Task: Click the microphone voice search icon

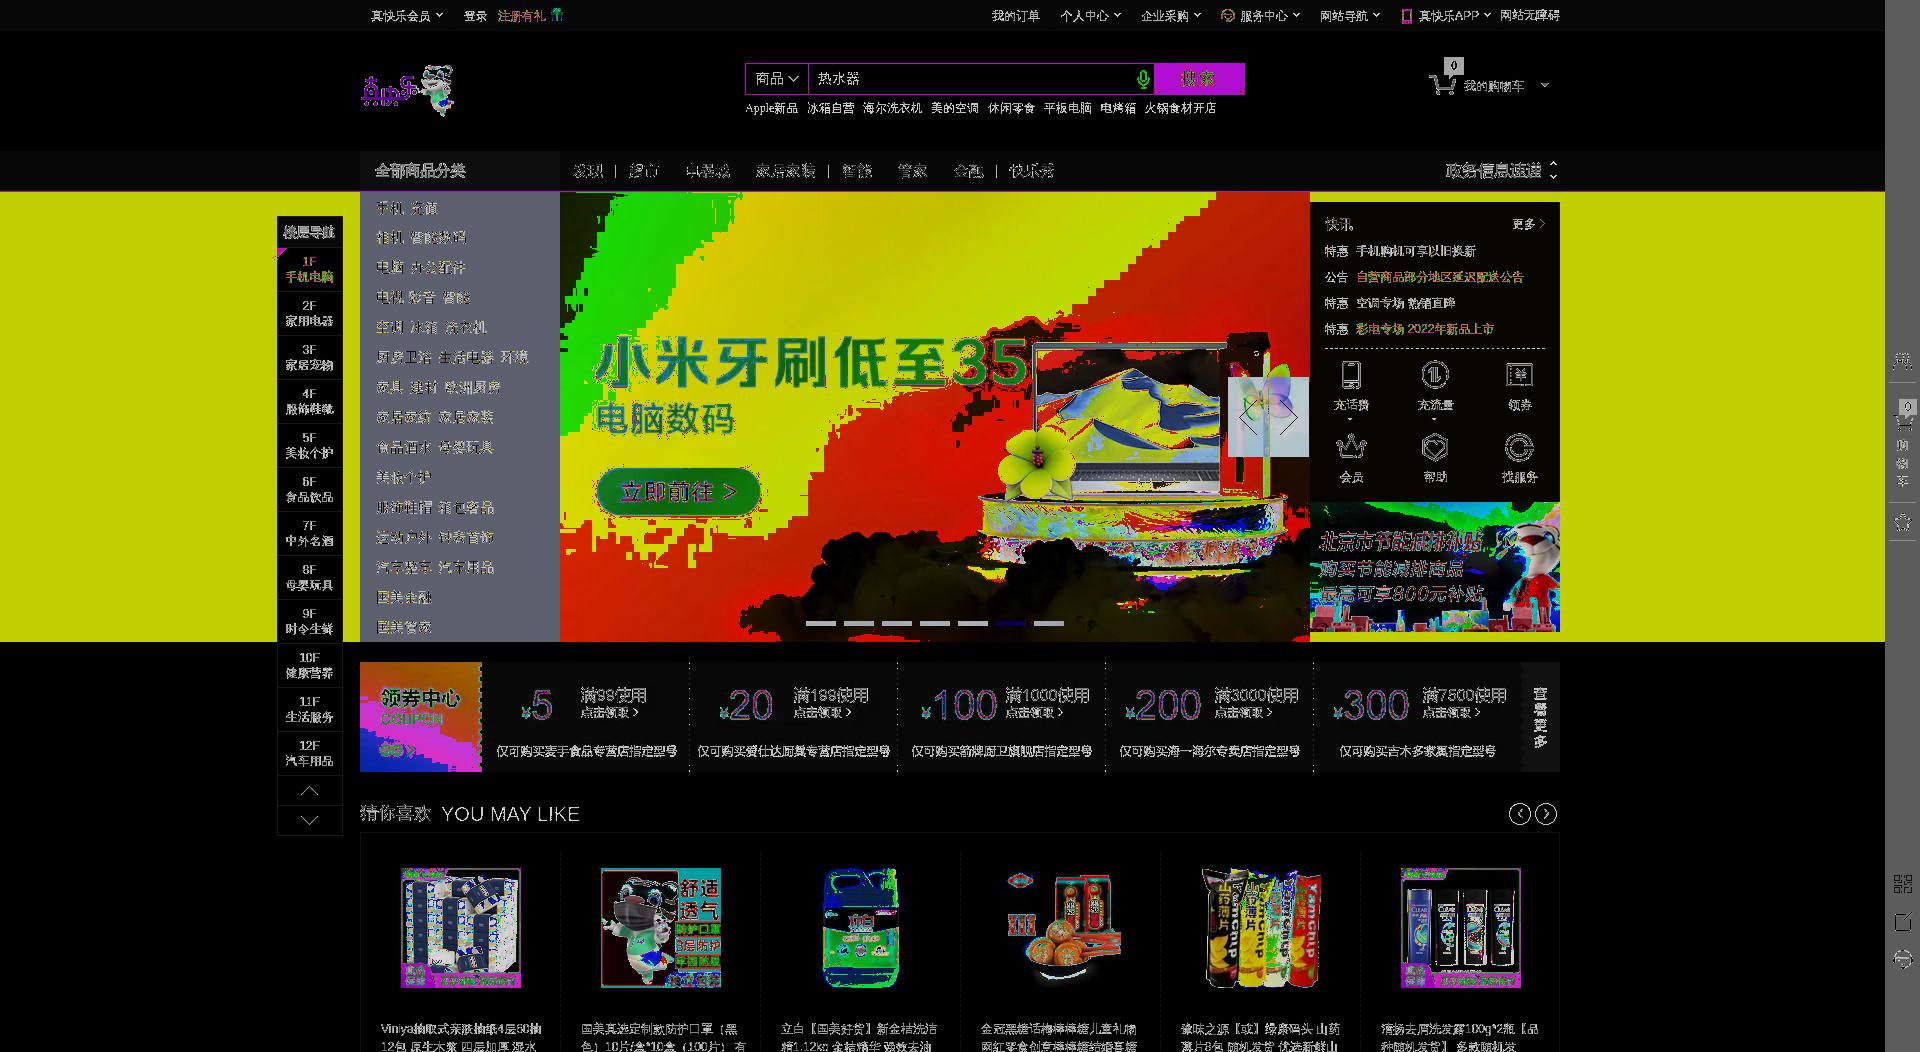Action: click(x=1143, y=79)
